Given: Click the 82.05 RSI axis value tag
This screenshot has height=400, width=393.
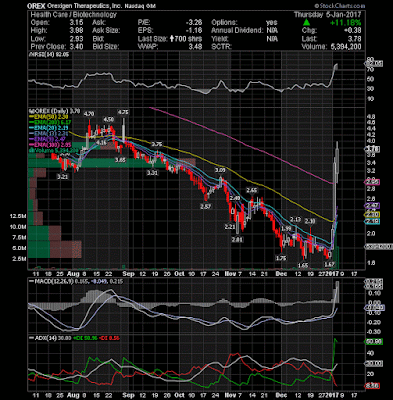Looking at the screenshot, I should (x=374, y=63).
